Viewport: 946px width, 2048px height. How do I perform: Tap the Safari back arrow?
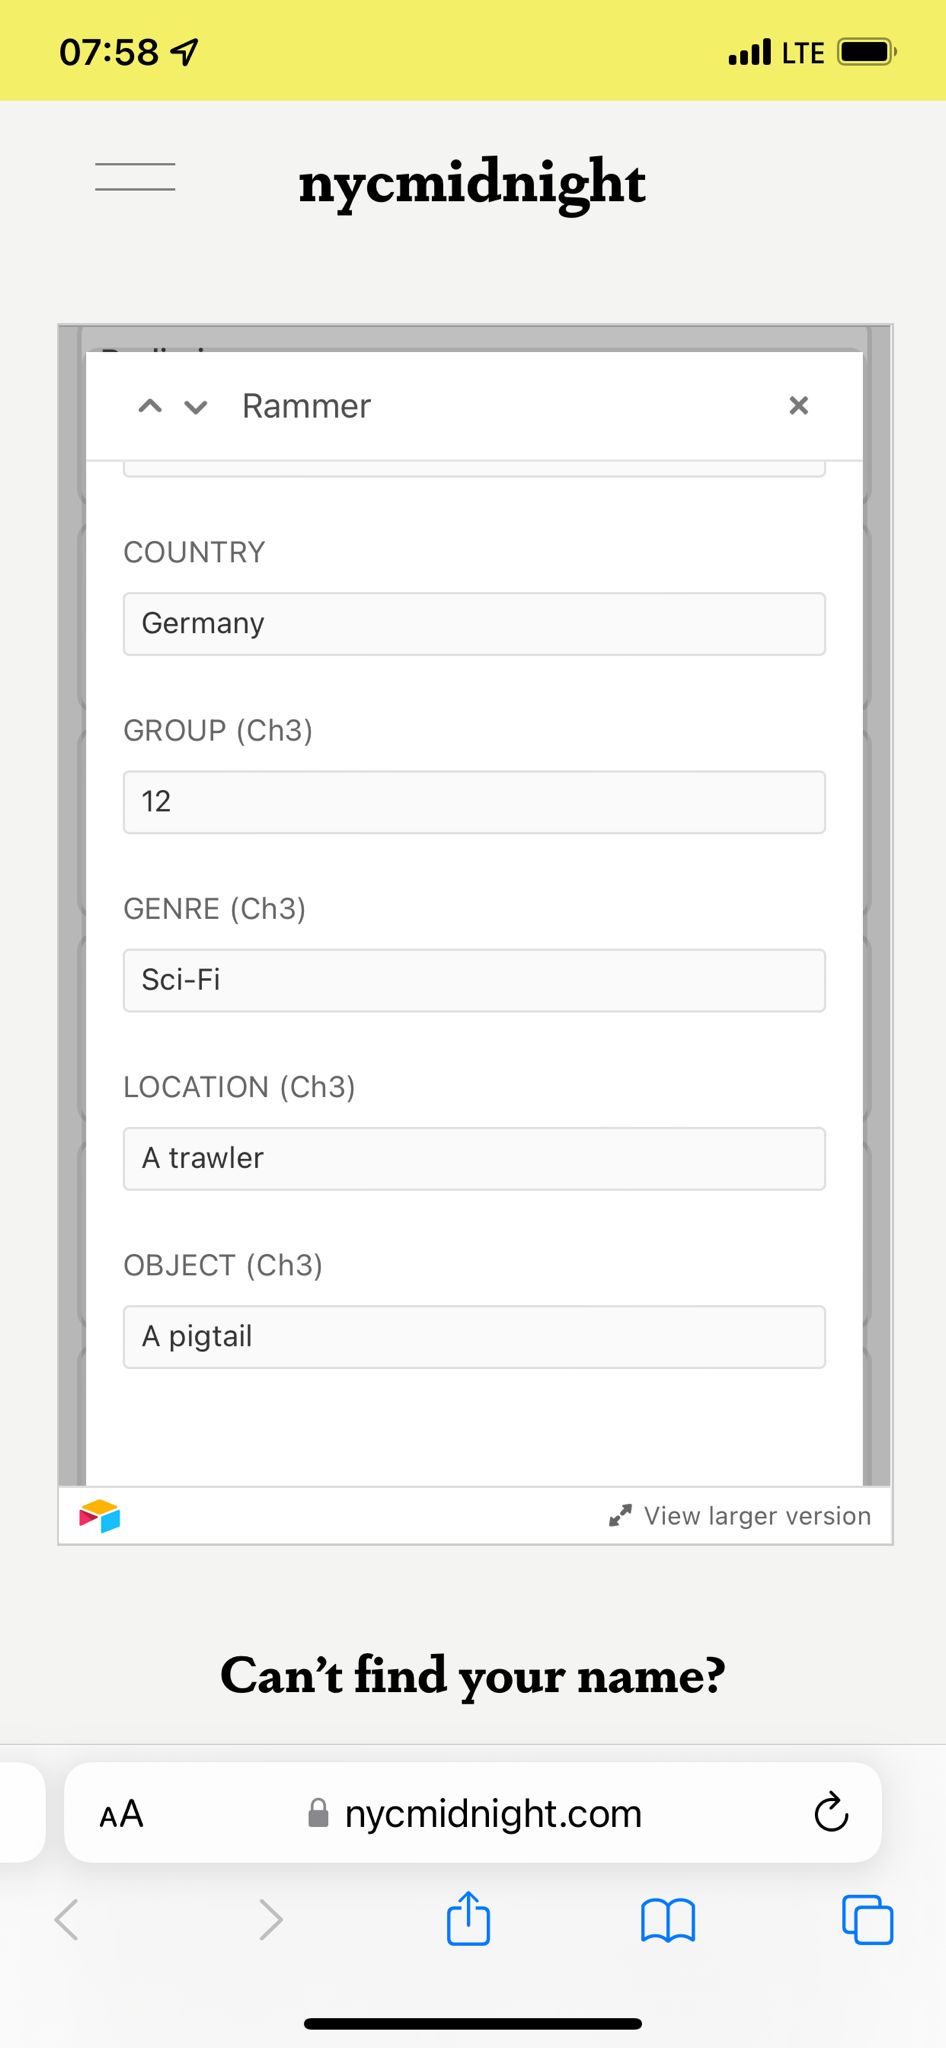[x=67, y=1919]
